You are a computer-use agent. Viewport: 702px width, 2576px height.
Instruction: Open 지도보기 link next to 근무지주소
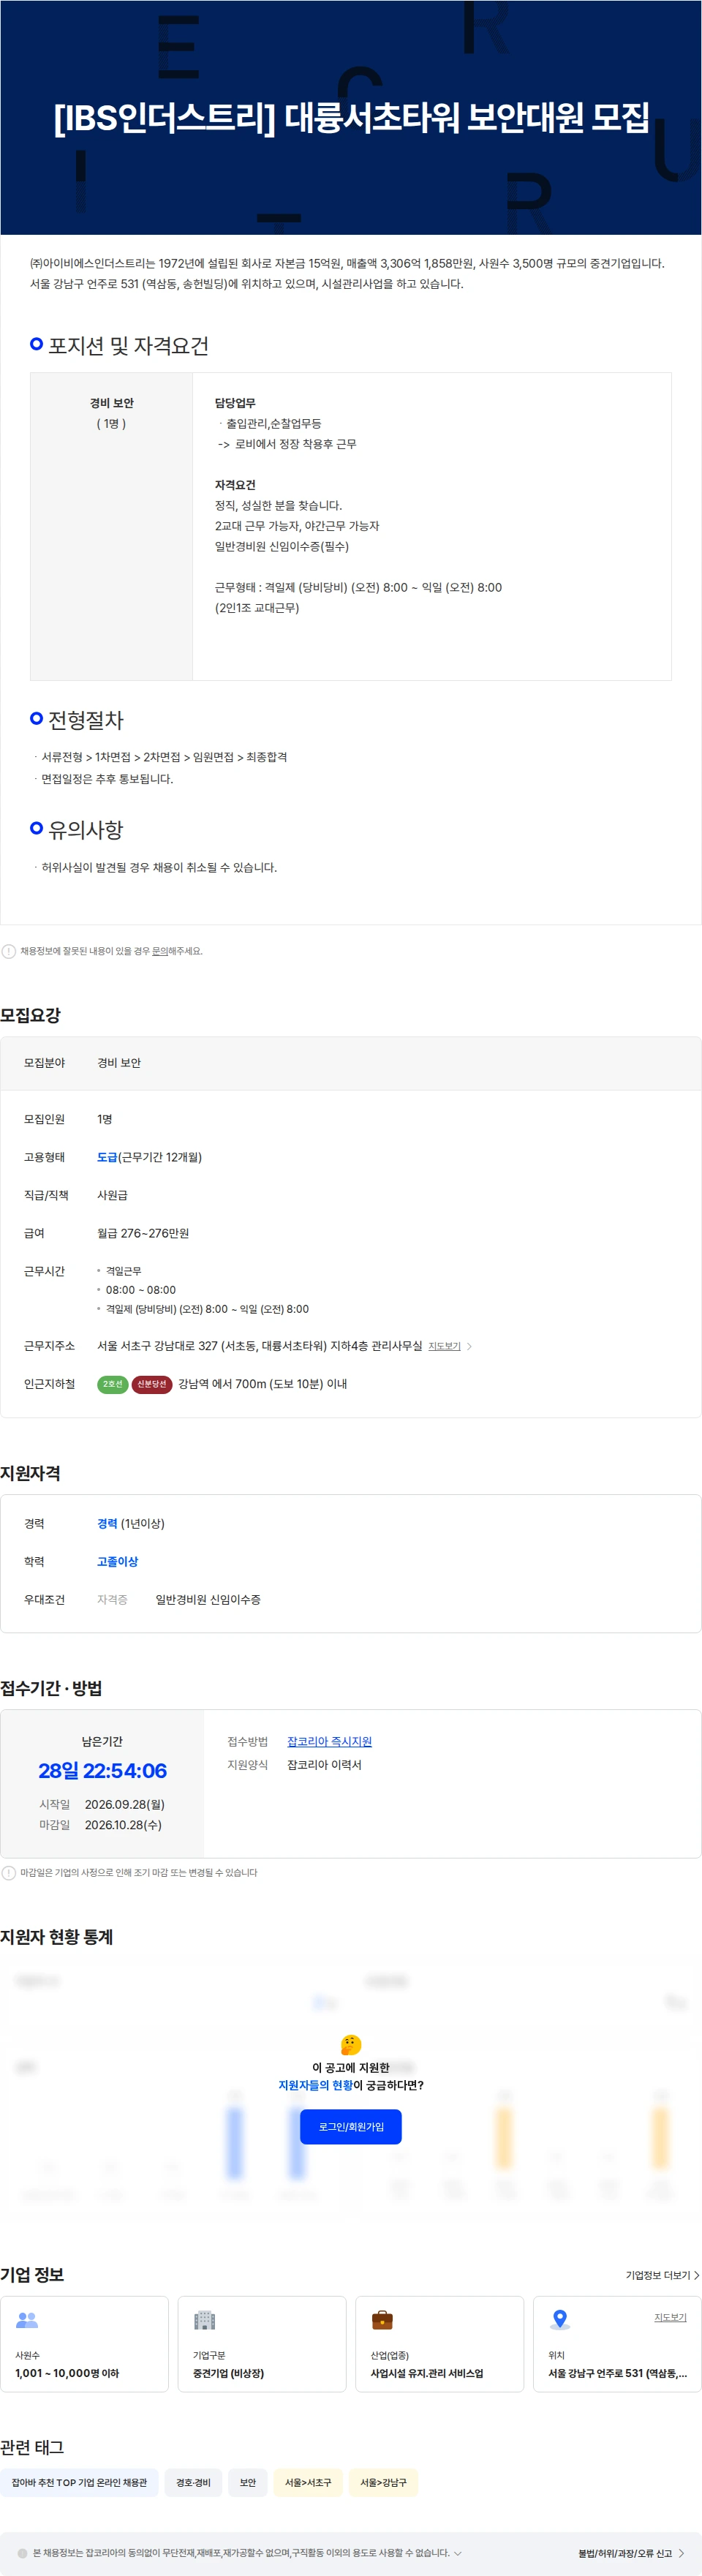pos(444,1347)
